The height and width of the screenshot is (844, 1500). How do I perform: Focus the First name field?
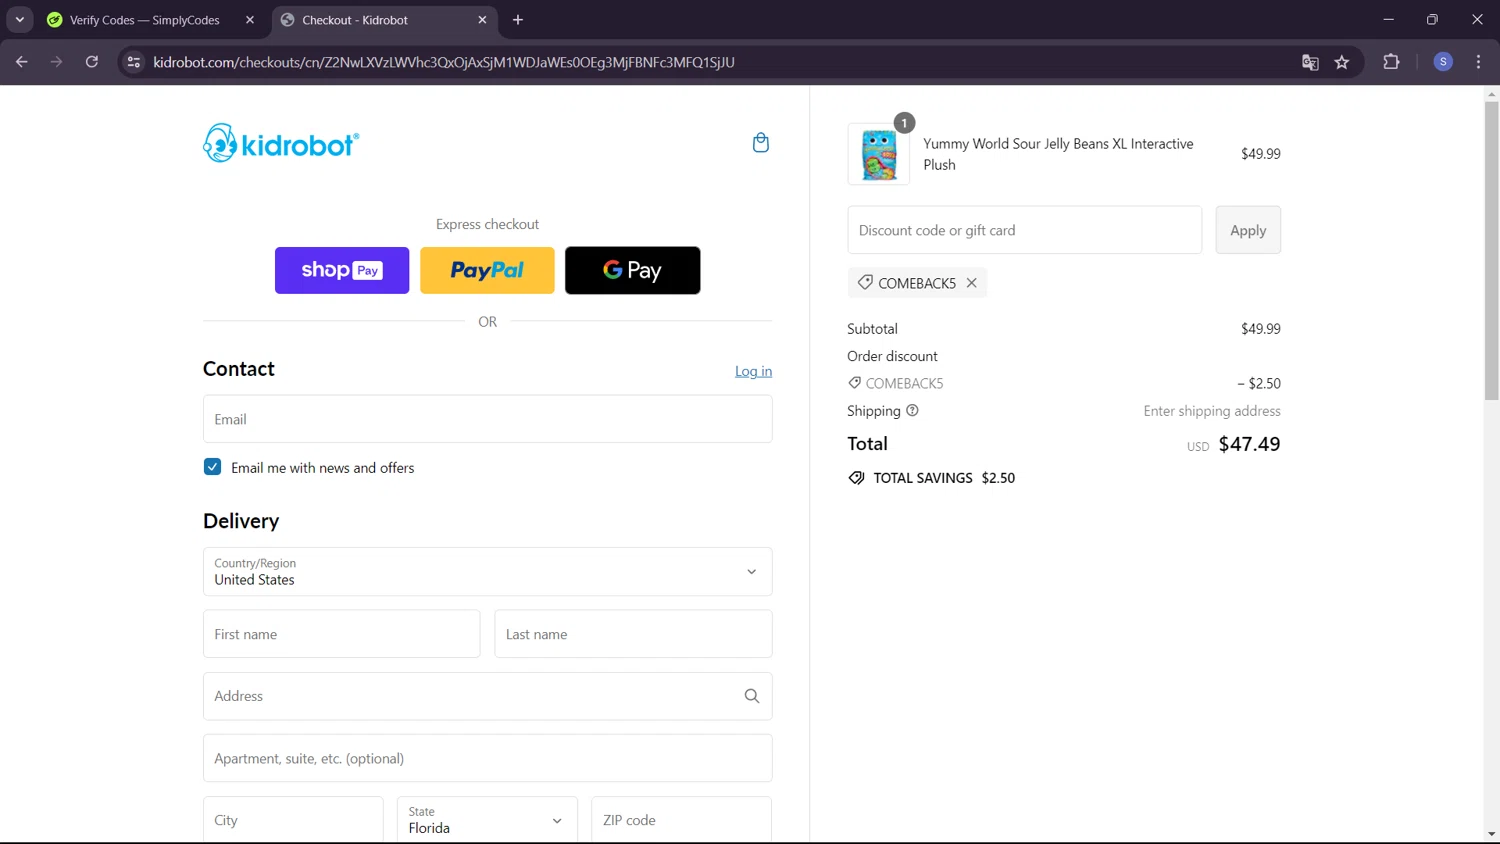point(342,634)
